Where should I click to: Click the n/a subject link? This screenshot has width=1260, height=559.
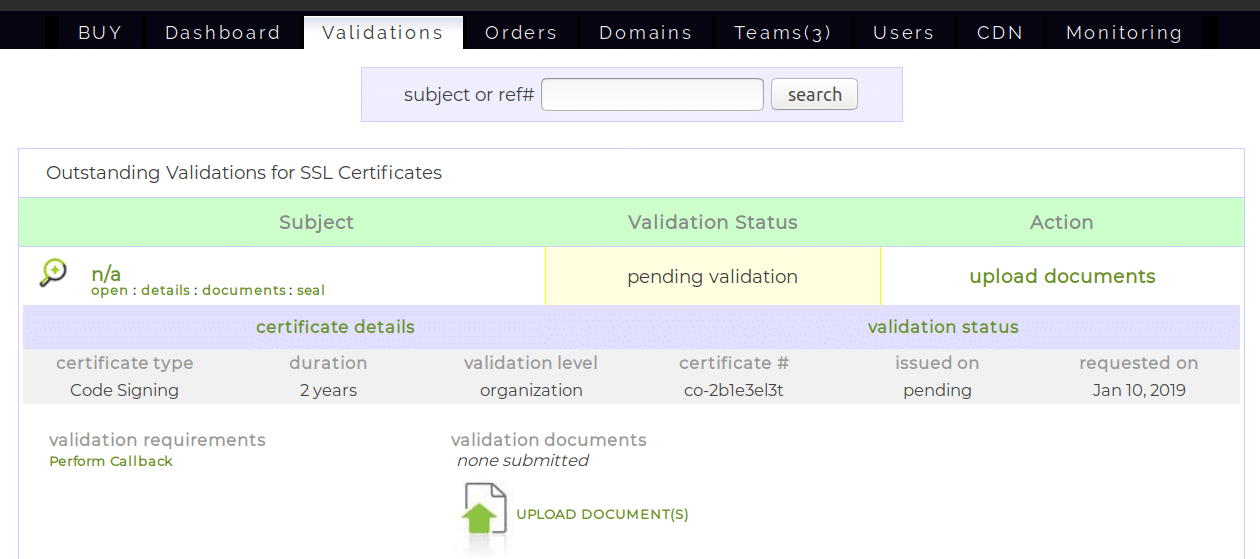[x=106, y=273]
